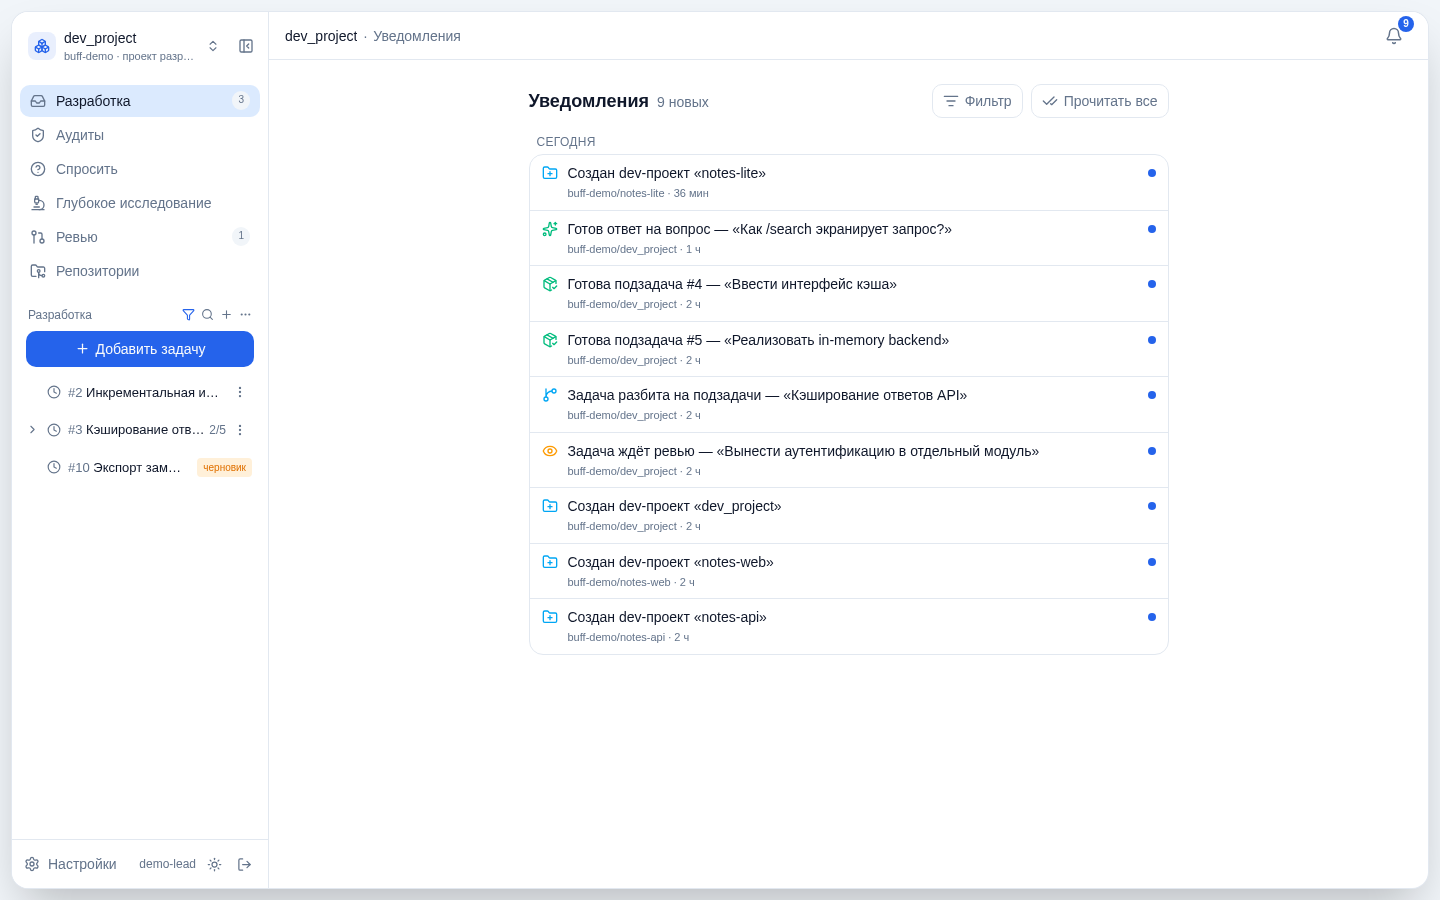The image size is (1440, 900).
Task: Open notification about /search экранирует запрос
Action: point(849,238)
